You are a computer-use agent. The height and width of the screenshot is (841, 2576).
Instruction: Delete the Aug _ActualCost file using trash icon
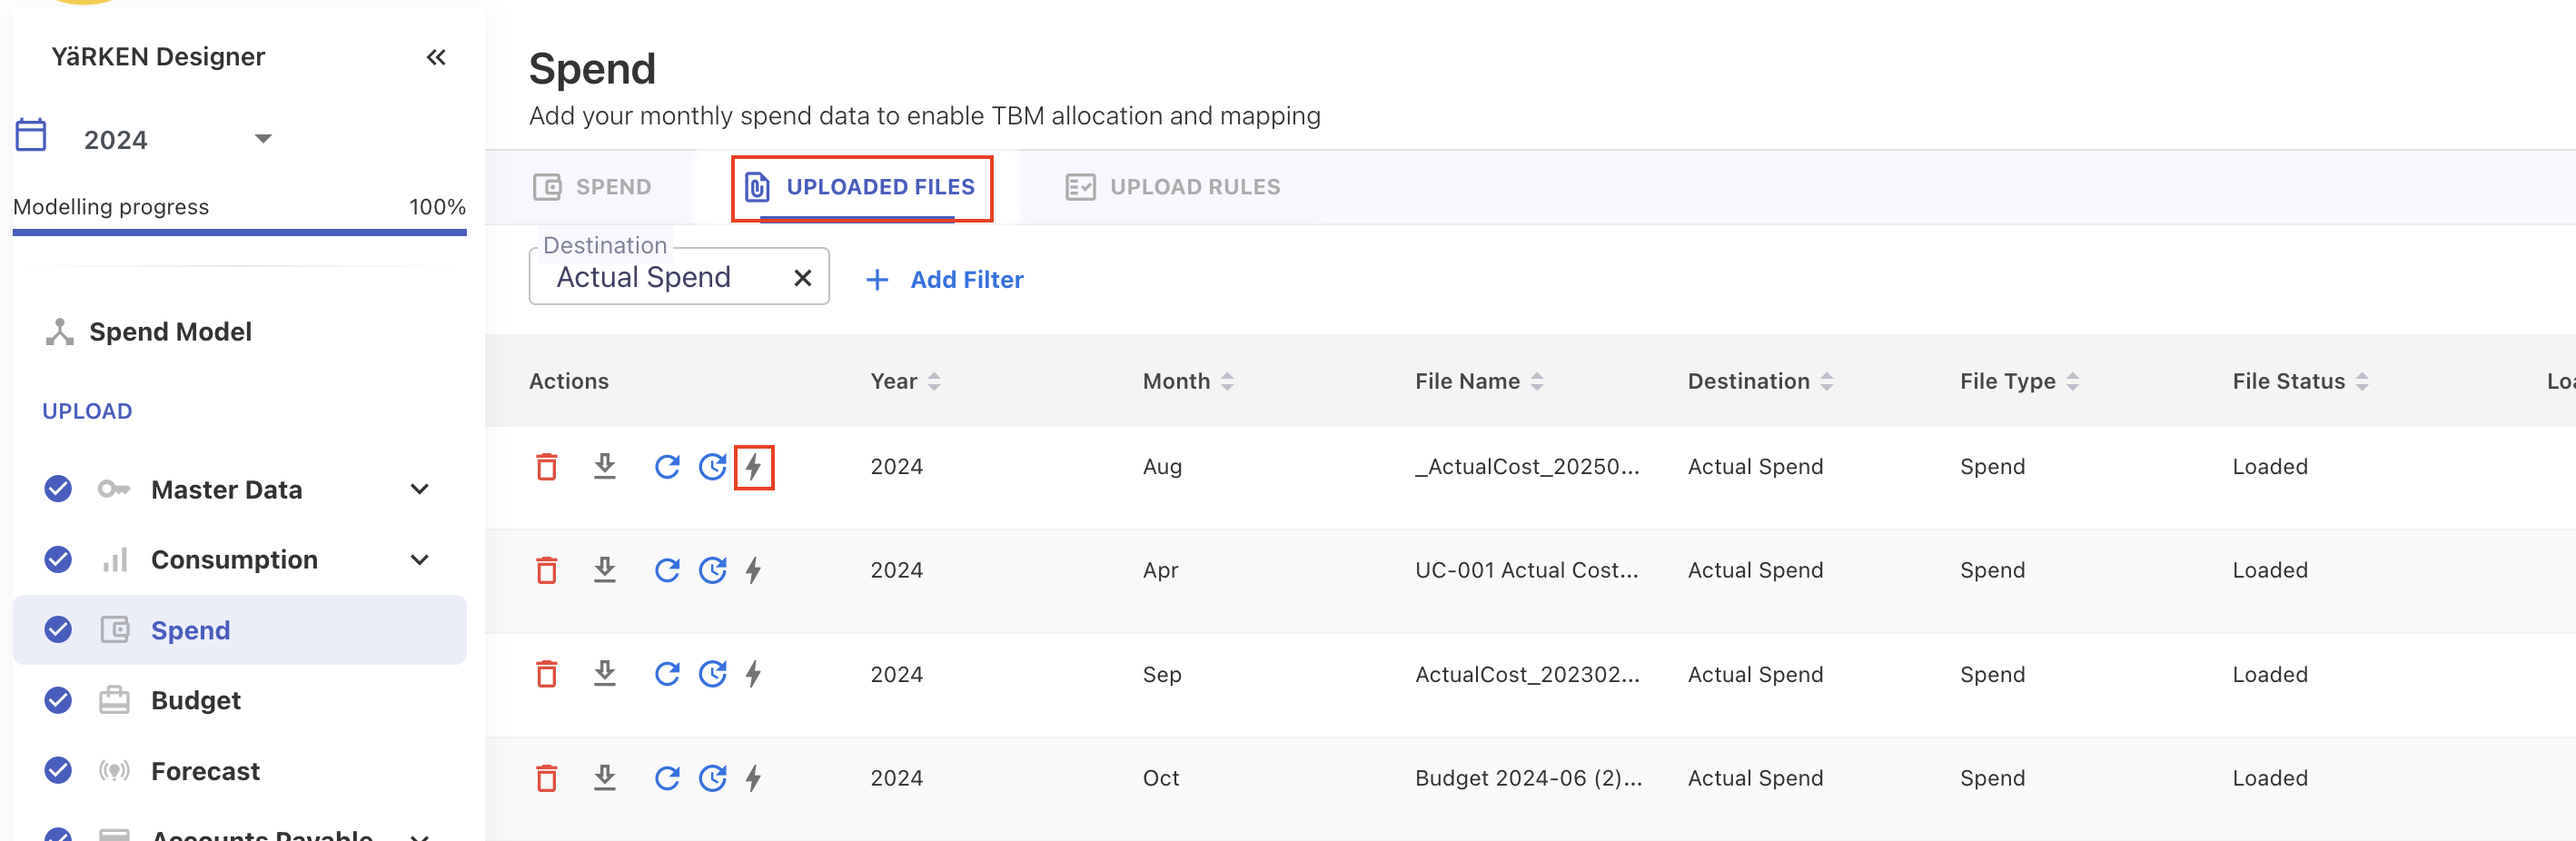pyautogui.click(x=546, y=467)
